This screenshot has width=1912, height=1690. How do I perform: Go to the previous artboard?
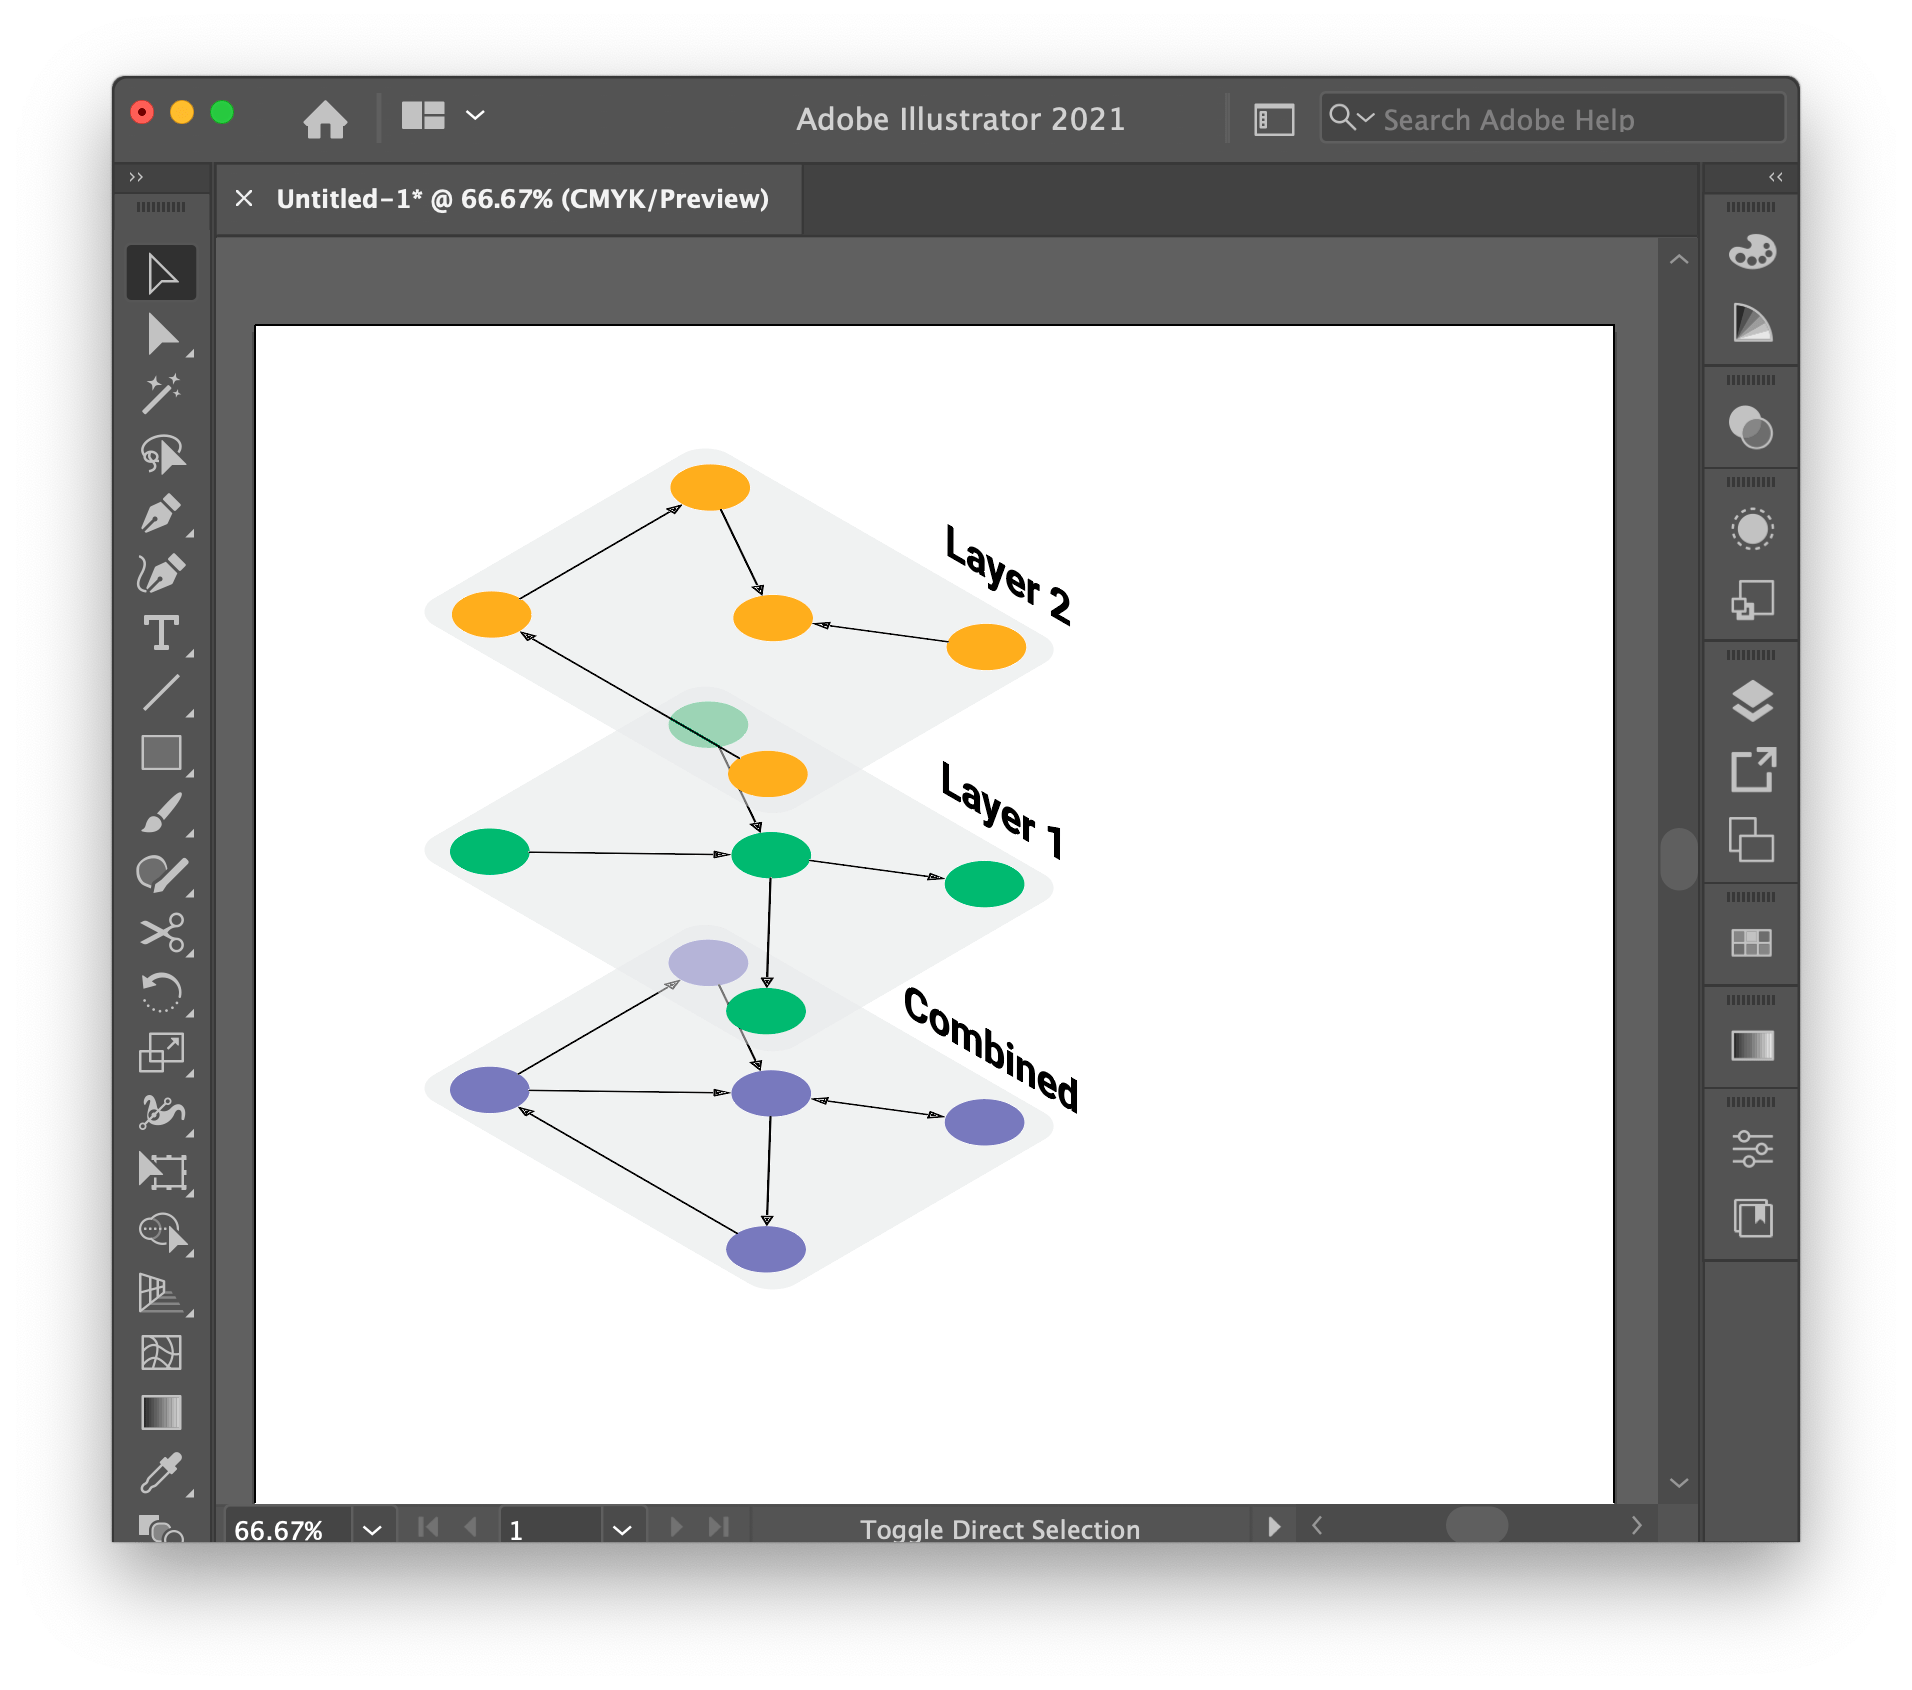[471, 1527]
